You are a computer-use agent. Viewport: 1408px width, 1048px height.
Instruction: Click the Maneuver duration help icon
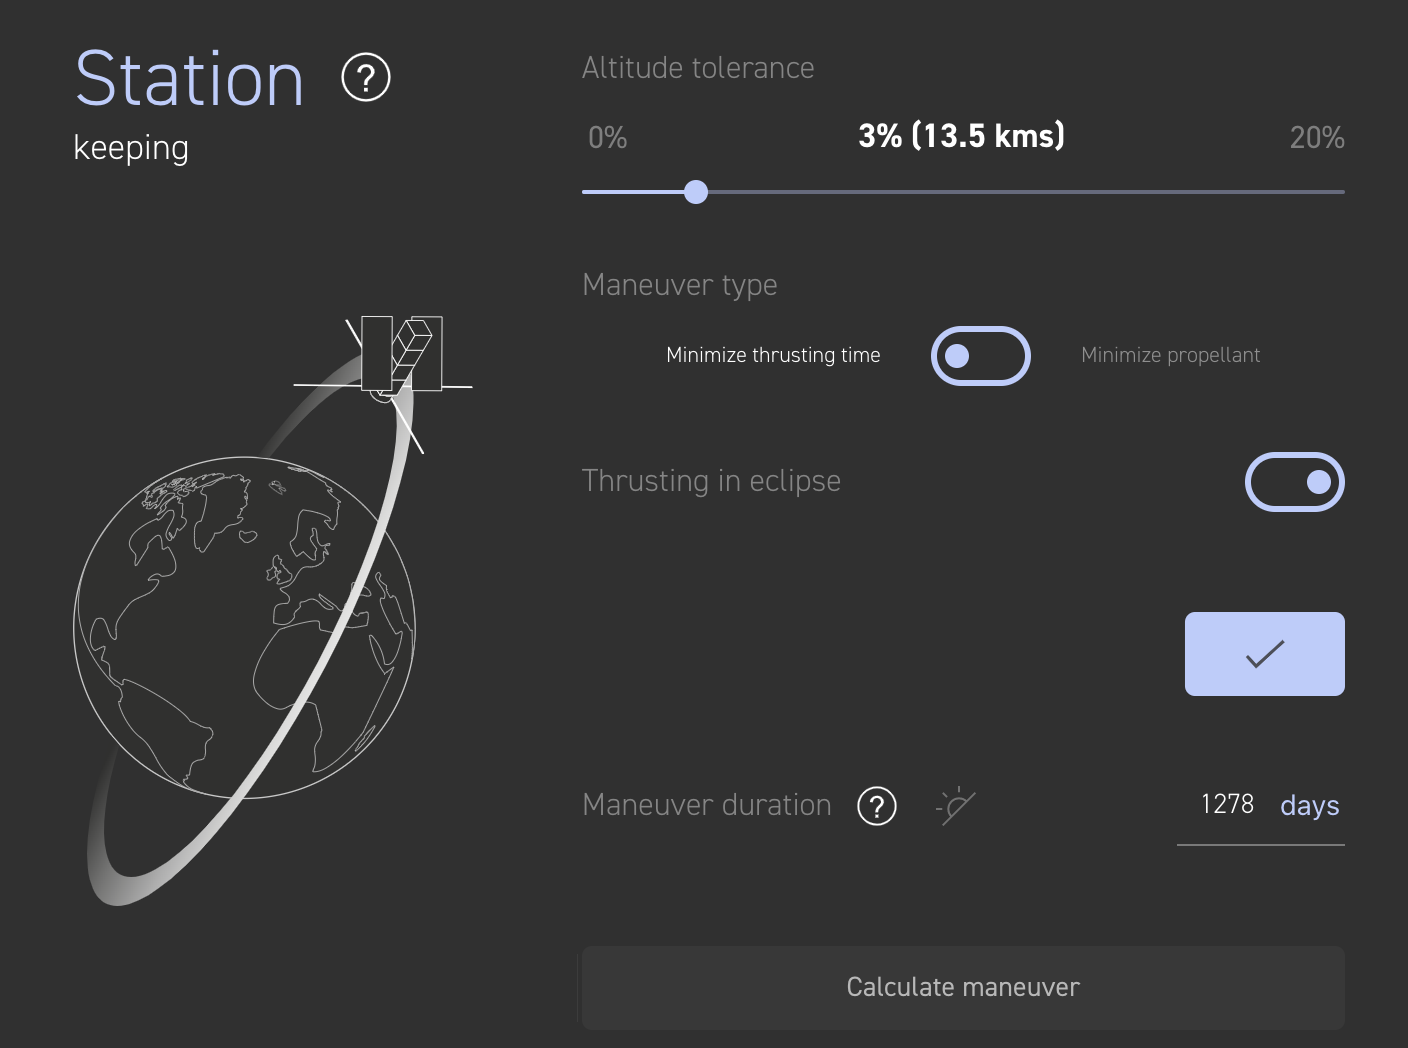click(x=877, y=806)
